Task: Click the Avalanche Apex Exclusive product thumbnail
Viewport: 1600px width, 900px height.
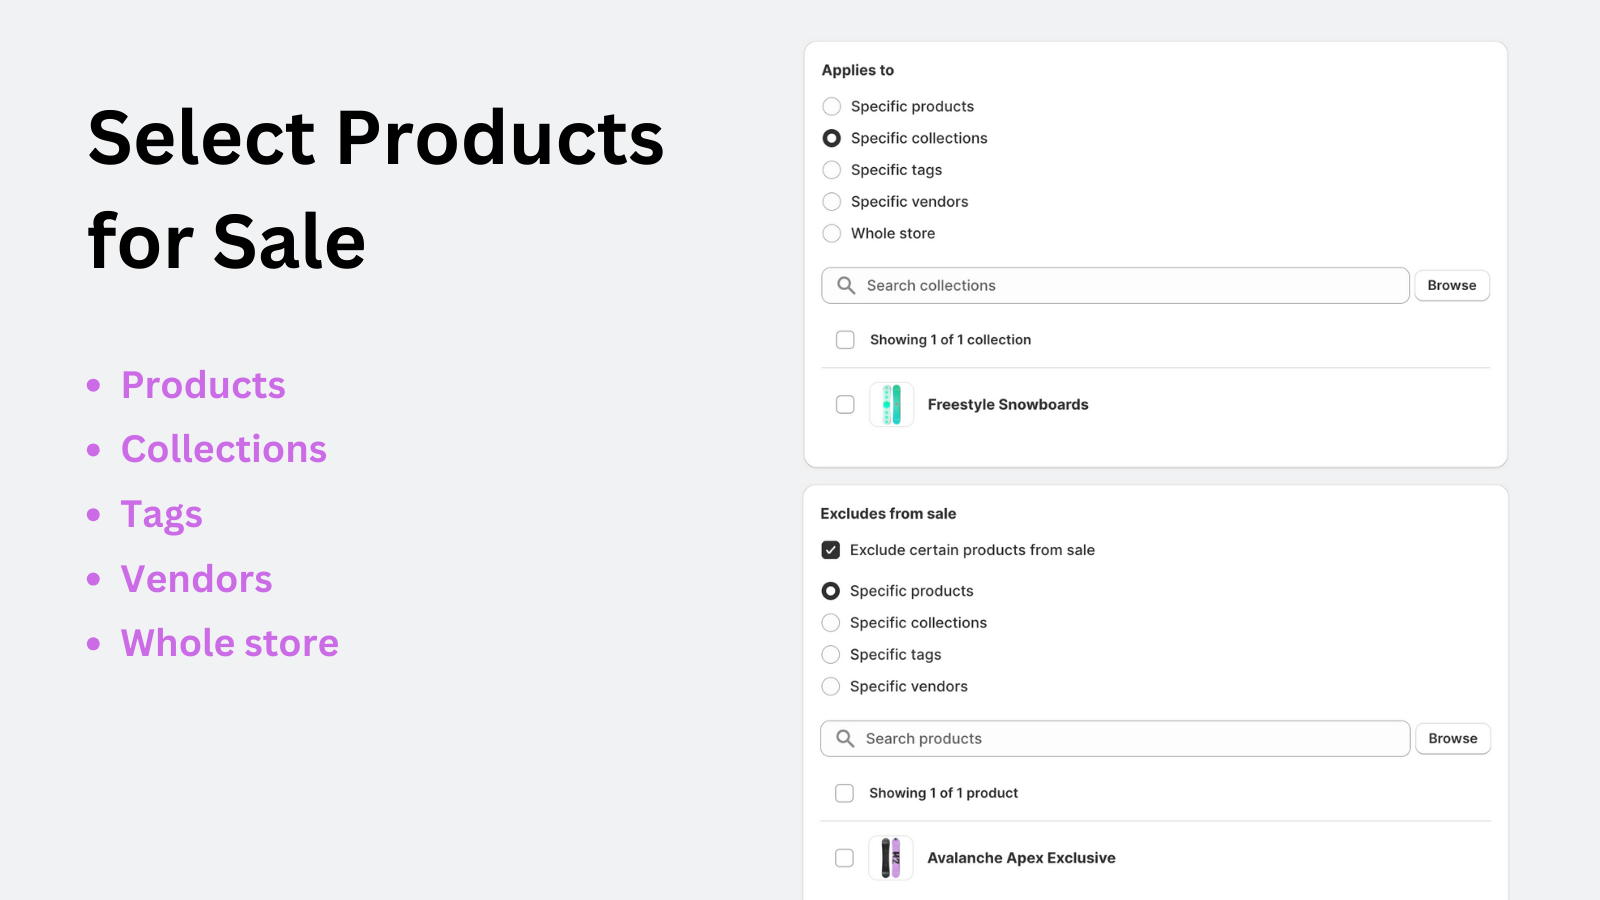Action: point(890,858)
